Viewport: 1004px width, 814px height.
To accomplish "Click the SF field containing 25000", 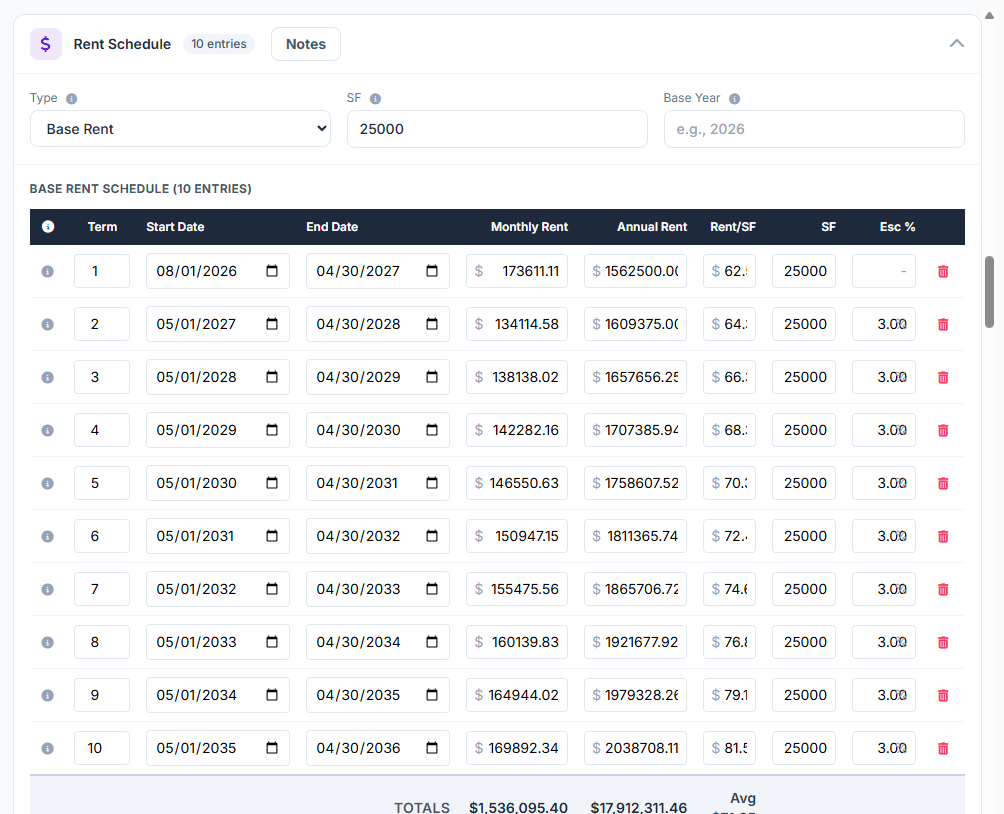I will [497, 129].
